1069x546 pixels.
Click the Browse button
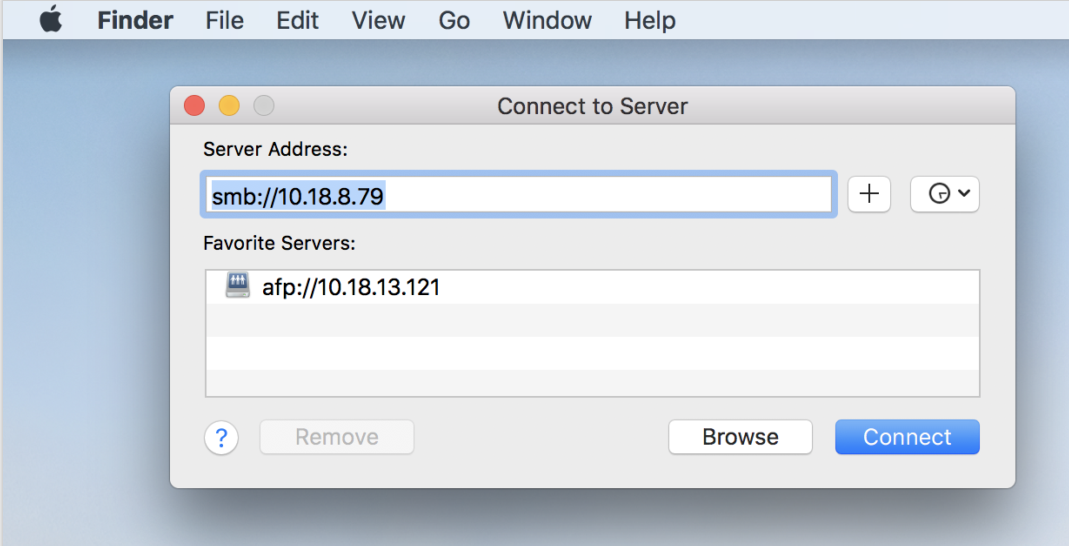740,437
